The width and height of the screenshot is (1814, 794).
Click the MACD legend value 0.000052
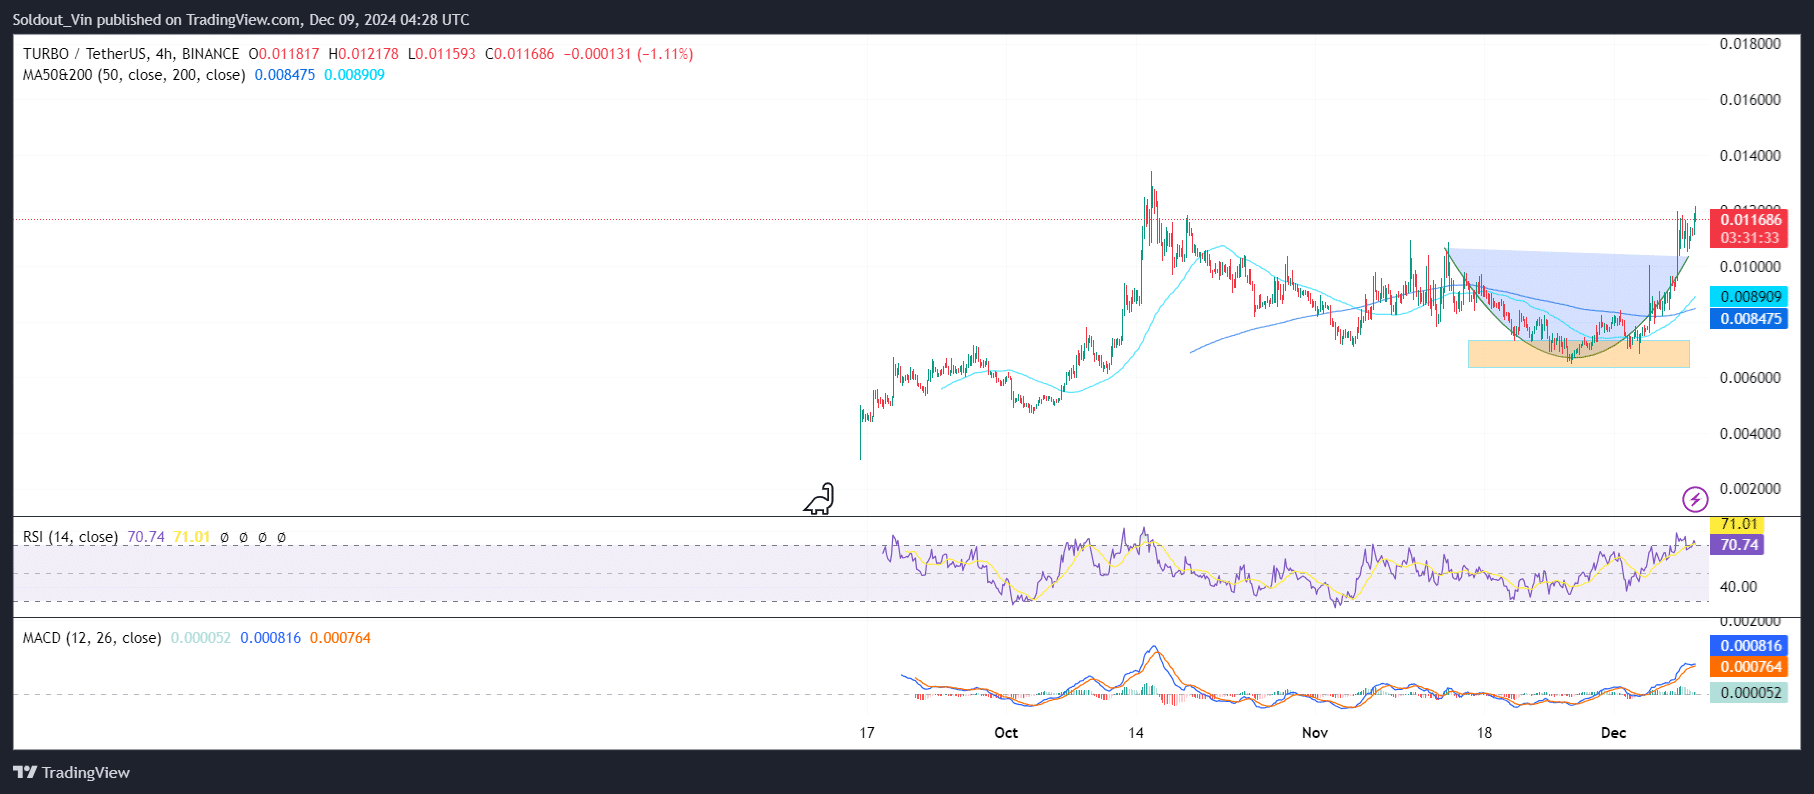coord(200,638)
